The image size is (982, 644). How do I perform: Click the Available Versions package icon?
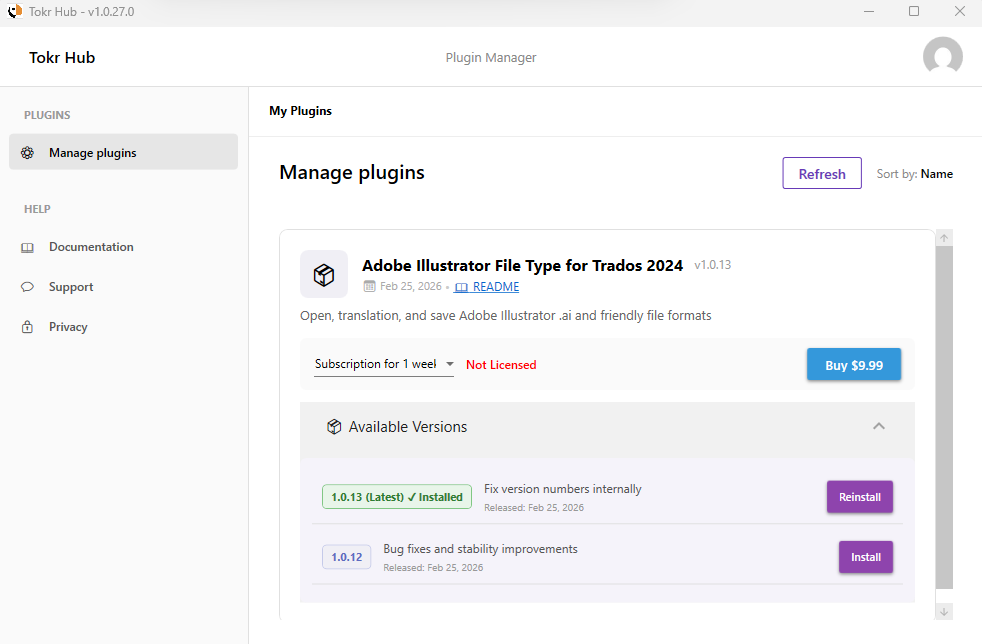pyautogui.click(x=334, y=427)
